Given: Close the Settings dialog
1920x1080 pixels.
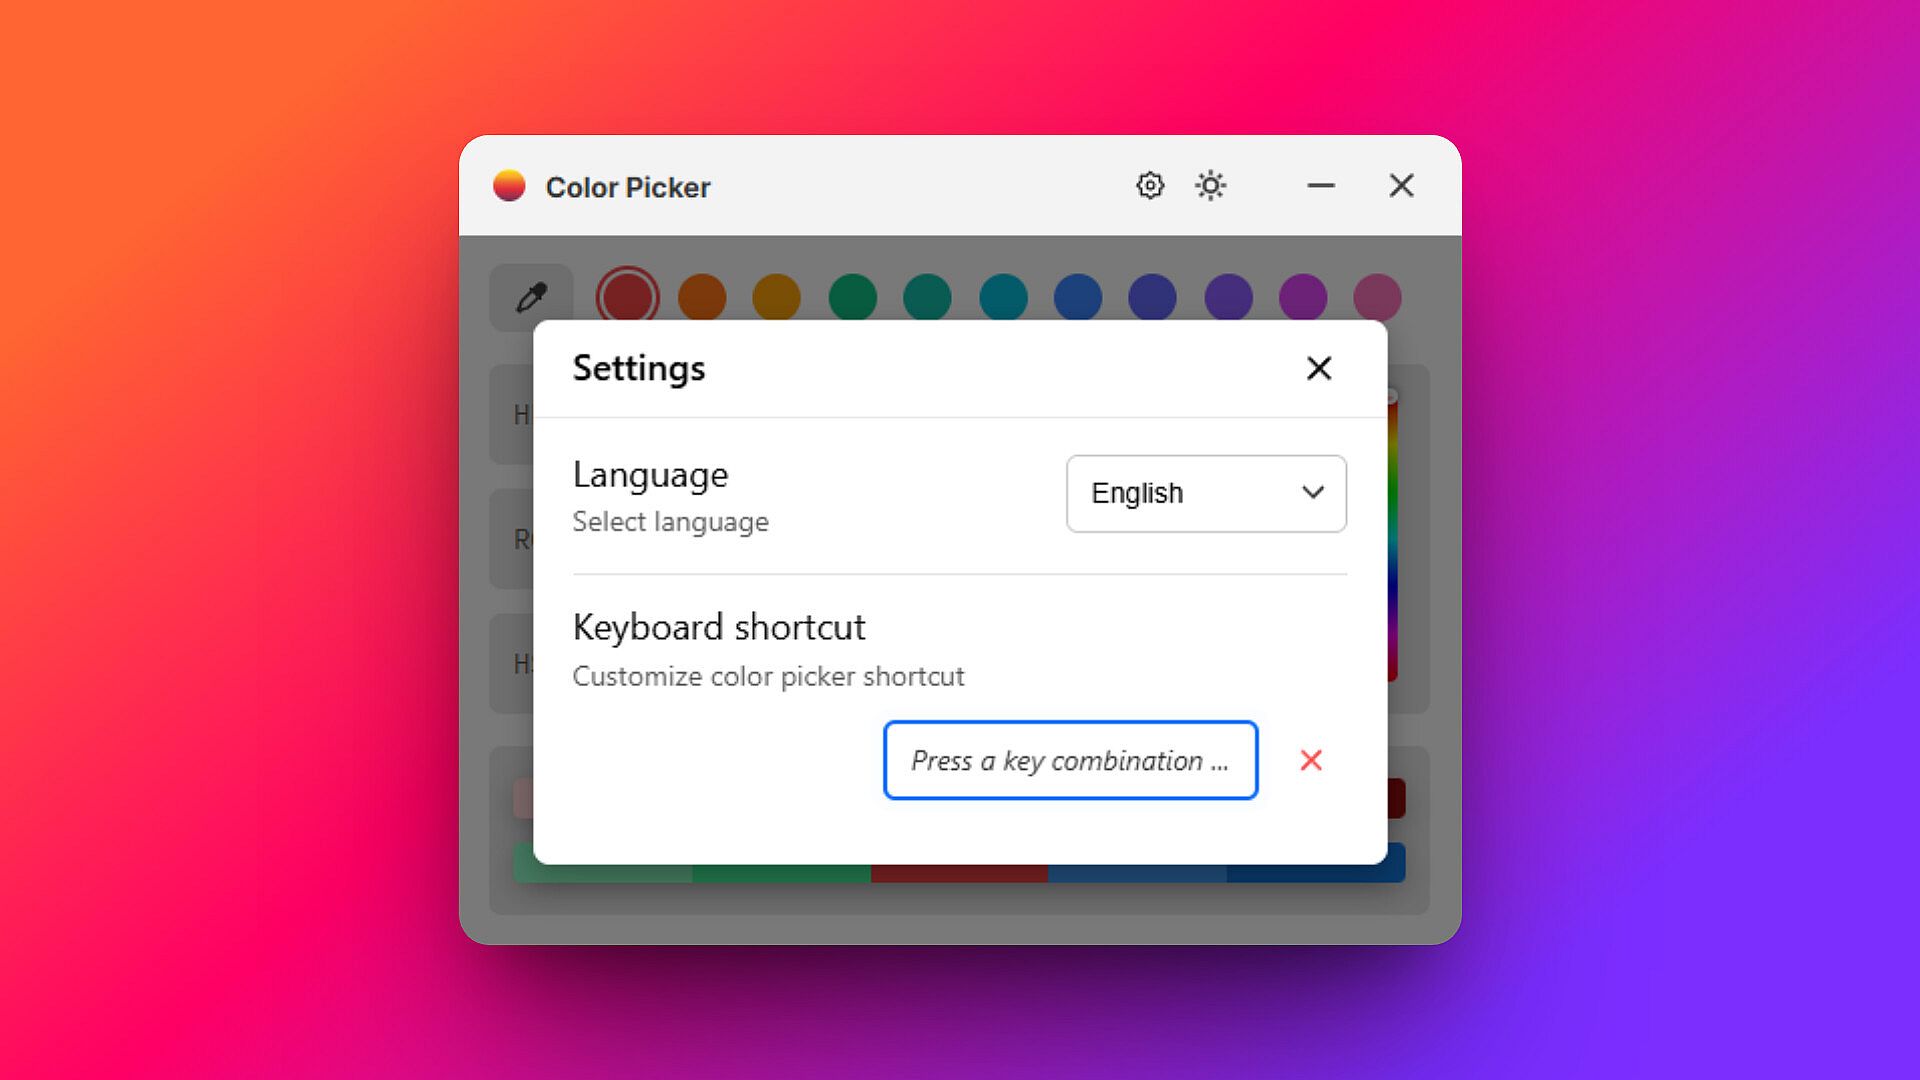Looking at the screenshot, I should point(1319,369).
